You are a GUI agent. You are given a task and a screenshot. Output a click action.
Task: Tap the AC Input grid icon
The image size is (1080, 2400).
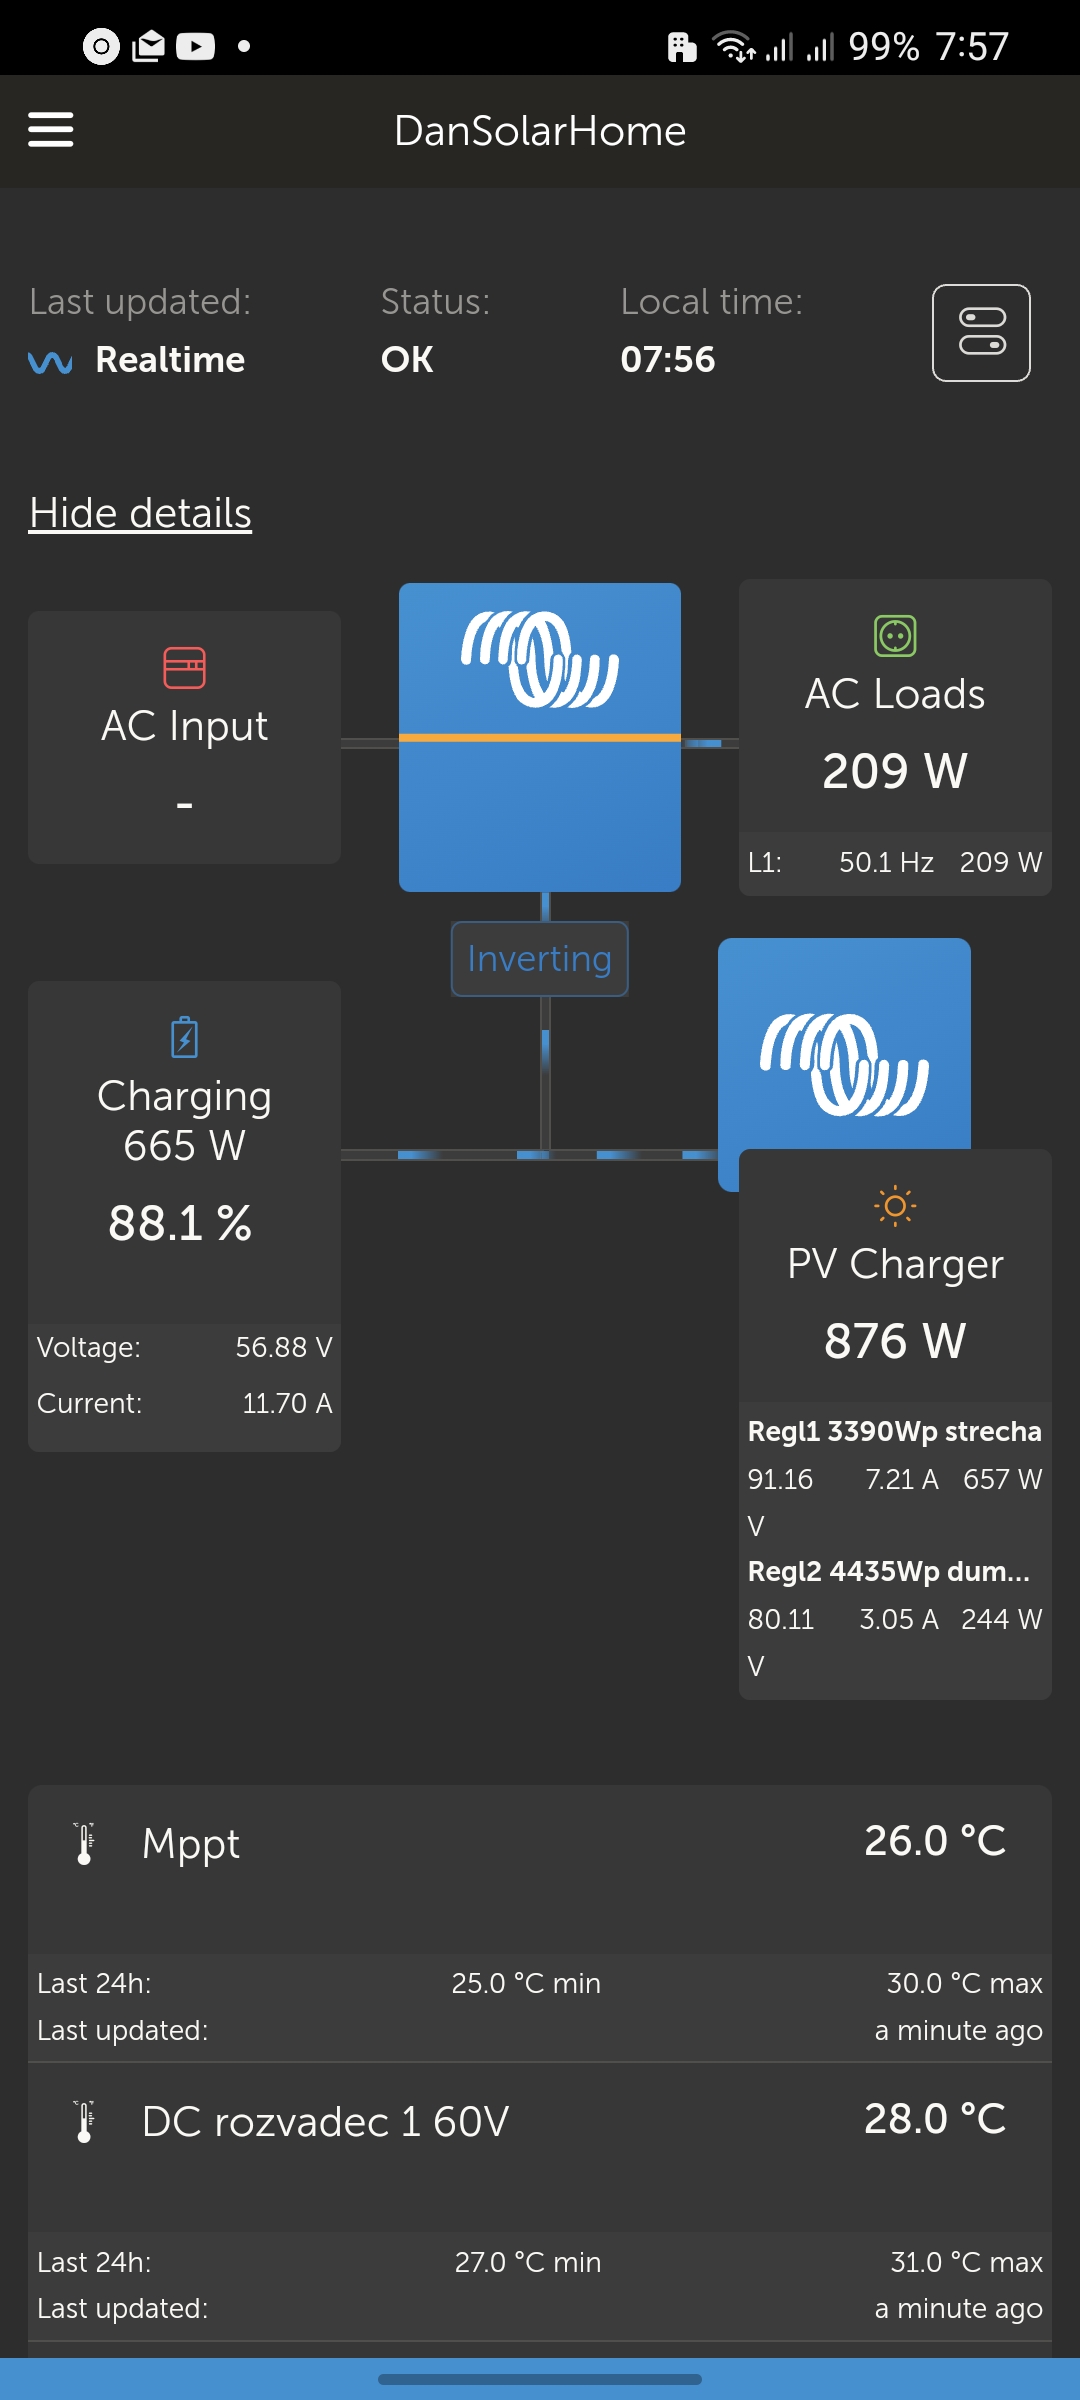(184, 668)
